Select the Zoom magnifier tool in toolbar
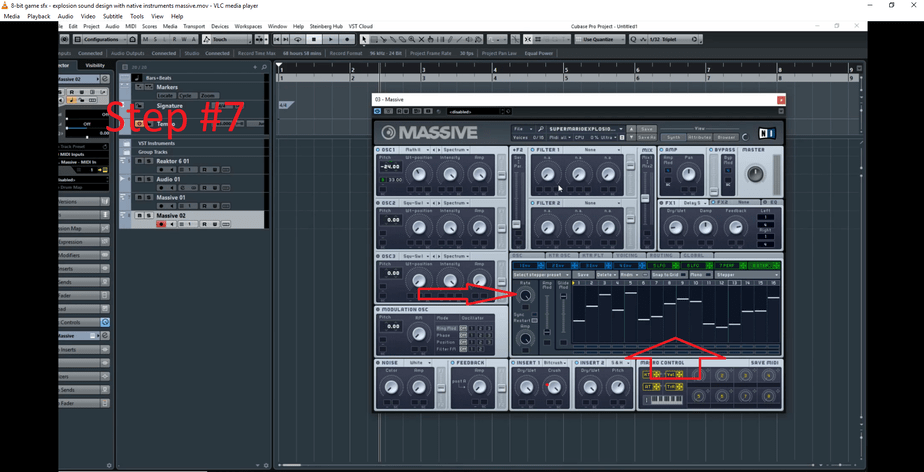 pyautogui.click(x=412, y=39)
